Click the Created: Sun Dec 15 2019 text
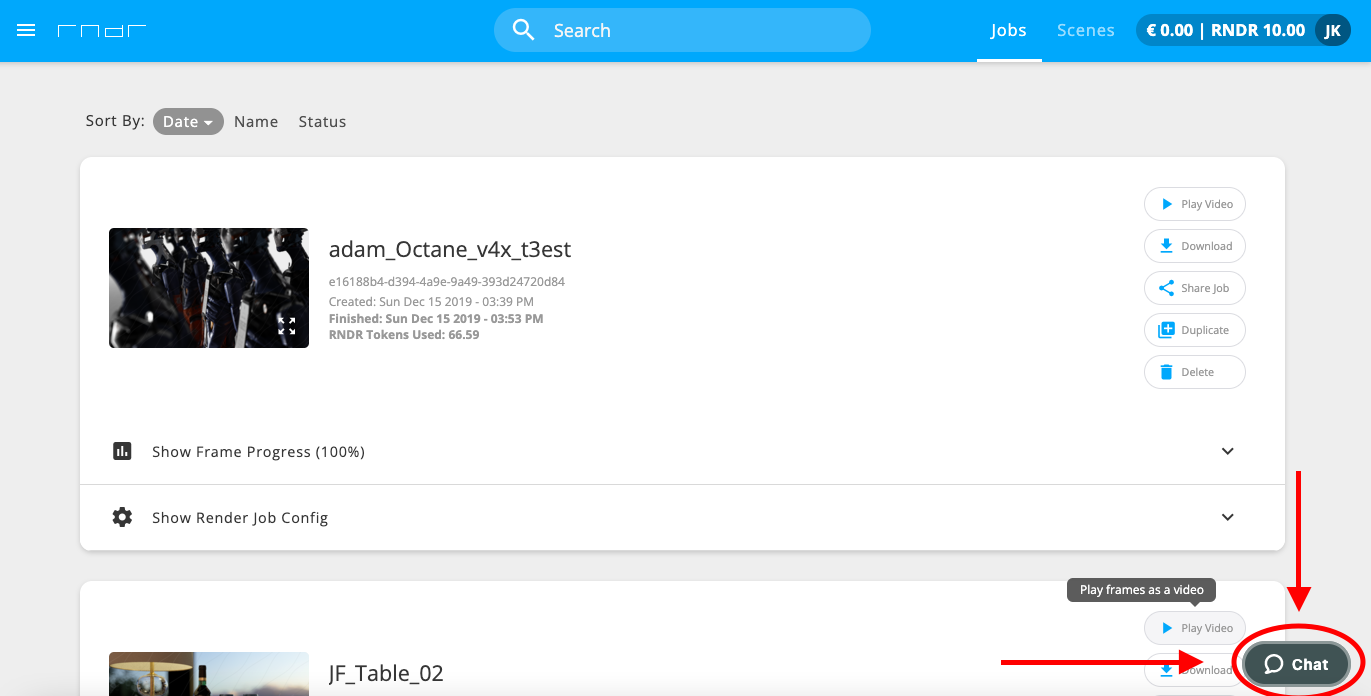 [x=431, y=302]
